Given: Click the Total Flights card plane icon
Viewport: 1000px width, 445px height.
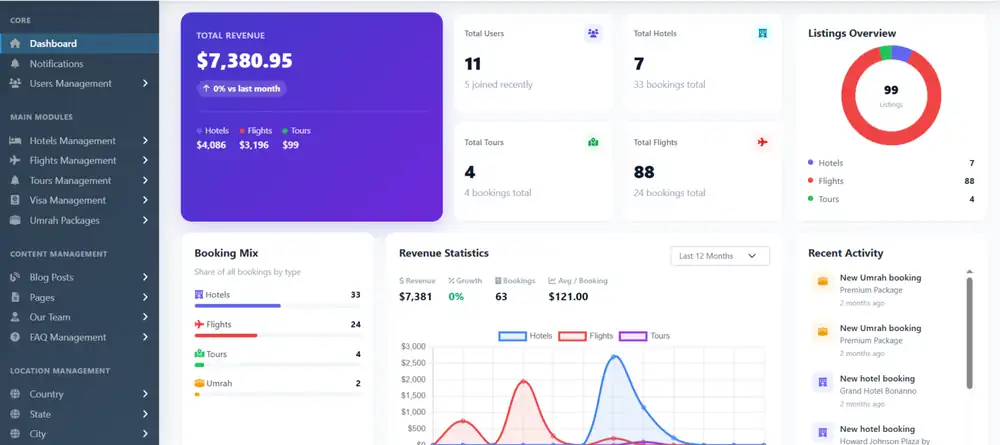Looking at the screenshot, I should [762, 142].
